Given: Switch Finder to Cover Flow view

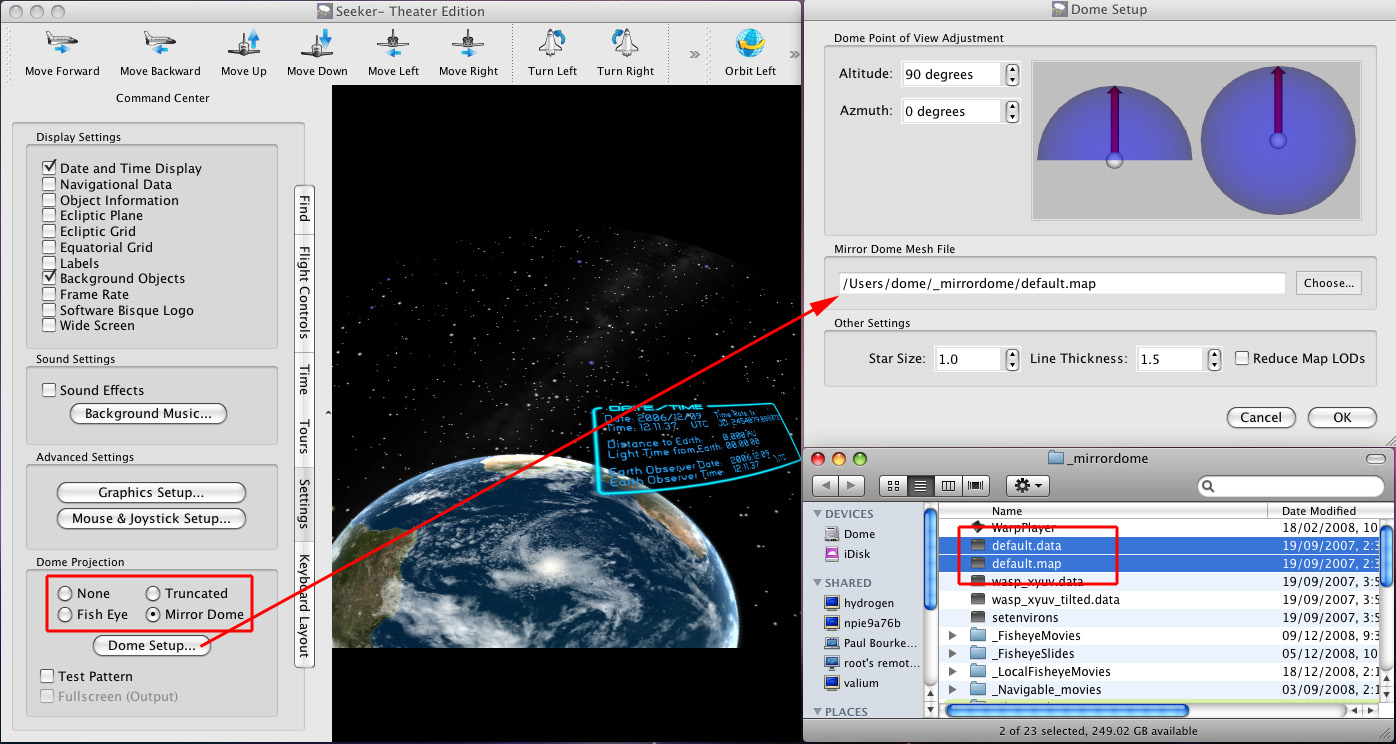Looking at the screenshot, I should pos(975,486).
